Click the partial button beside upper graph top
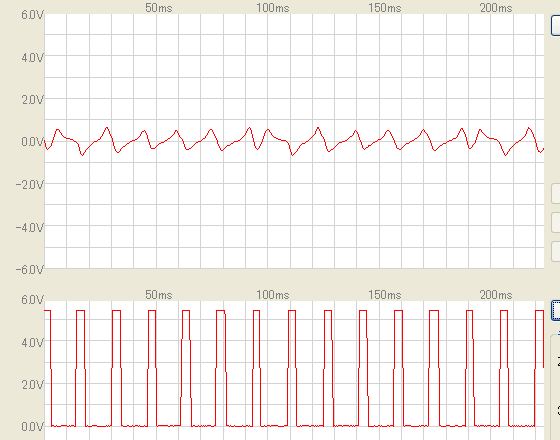 coord(555,25)
